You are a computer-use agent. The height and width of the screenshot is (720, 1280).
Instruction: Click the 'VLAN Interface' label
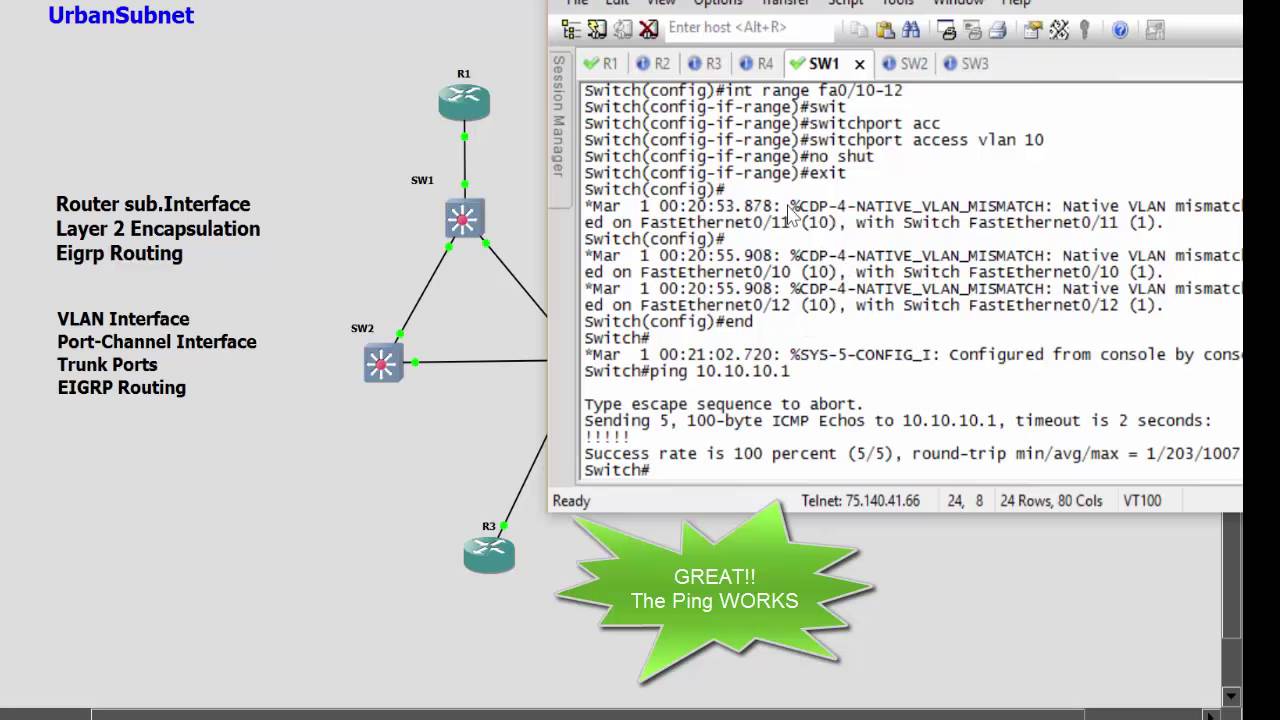[x=123, y=319]
